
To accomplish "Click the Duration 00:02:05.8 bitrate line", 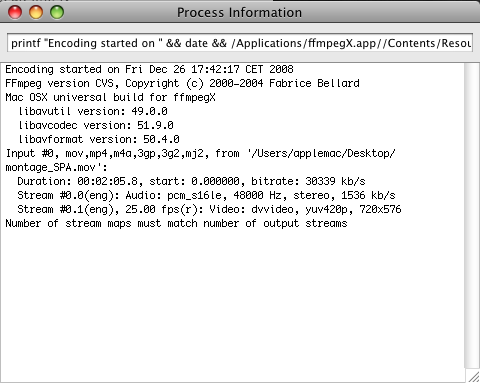I will [x=191, y=181].
